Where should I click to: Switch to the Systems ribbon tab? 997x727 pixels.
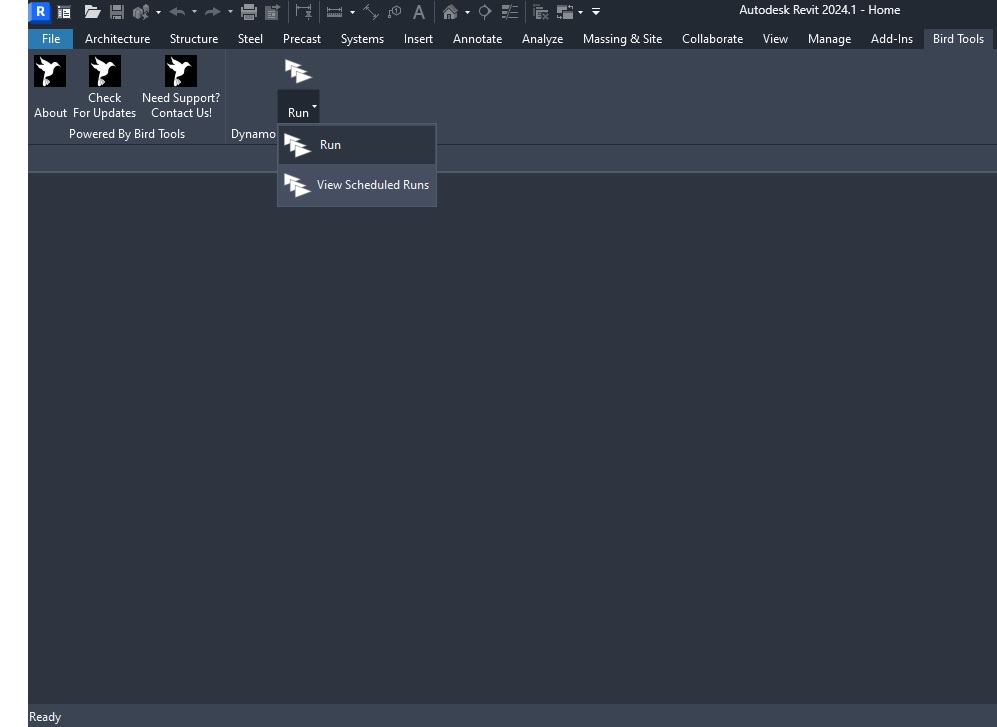point(362,39)
